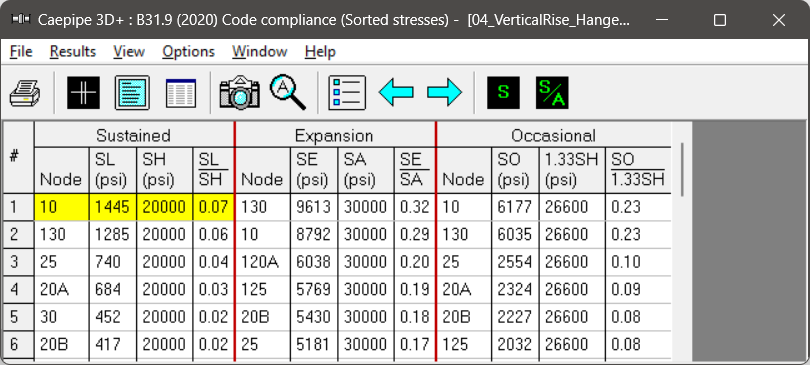The width and height of the screenshot is (810, 365).
Task: Select expansion node 120A cell
Action: pyautogui.click(x=262, y=262)
